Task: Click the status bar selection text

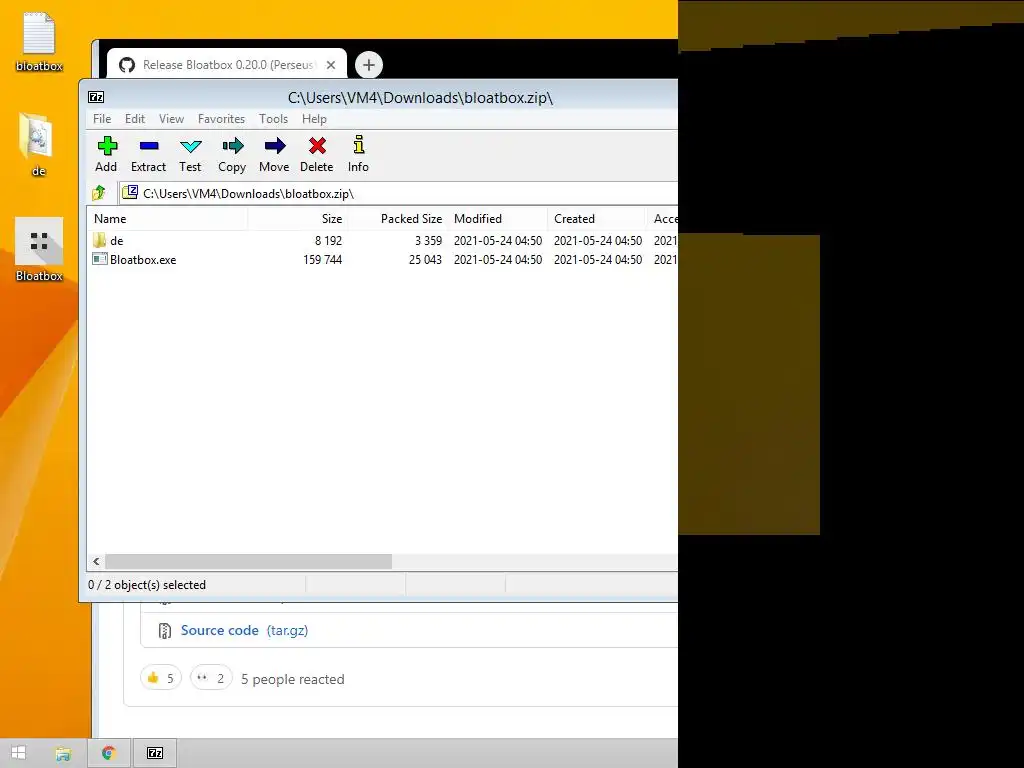Action: 147,585
